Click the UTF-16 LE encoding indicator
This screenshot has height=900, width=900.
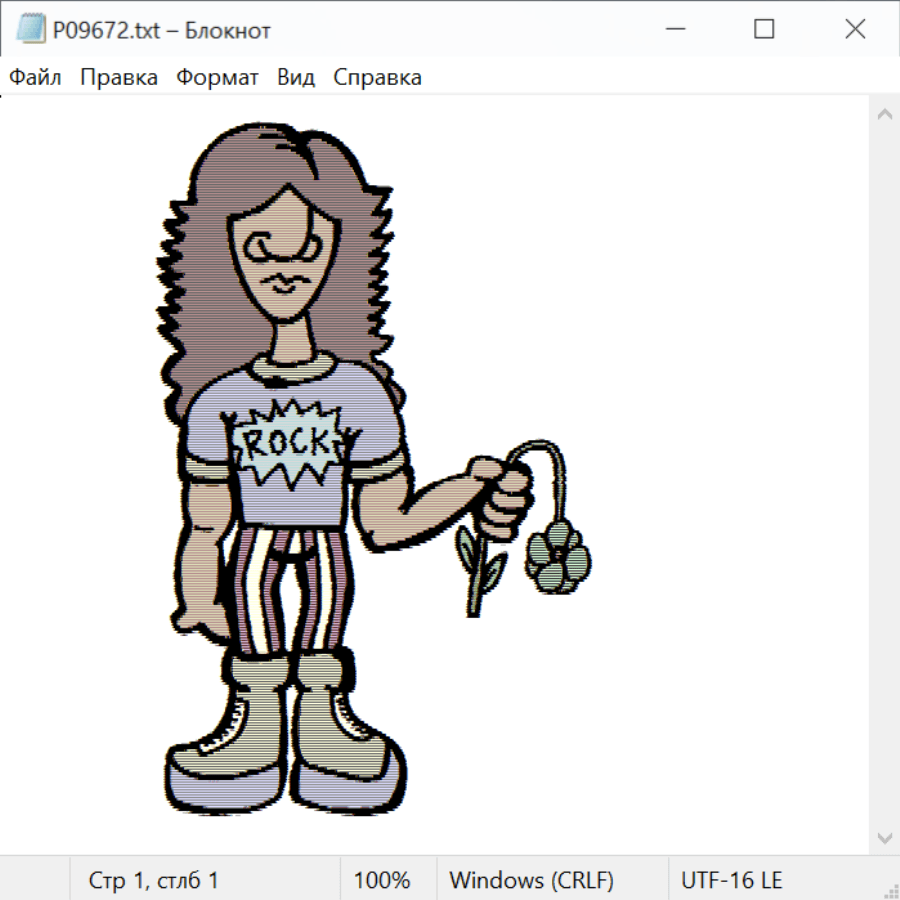731,881
